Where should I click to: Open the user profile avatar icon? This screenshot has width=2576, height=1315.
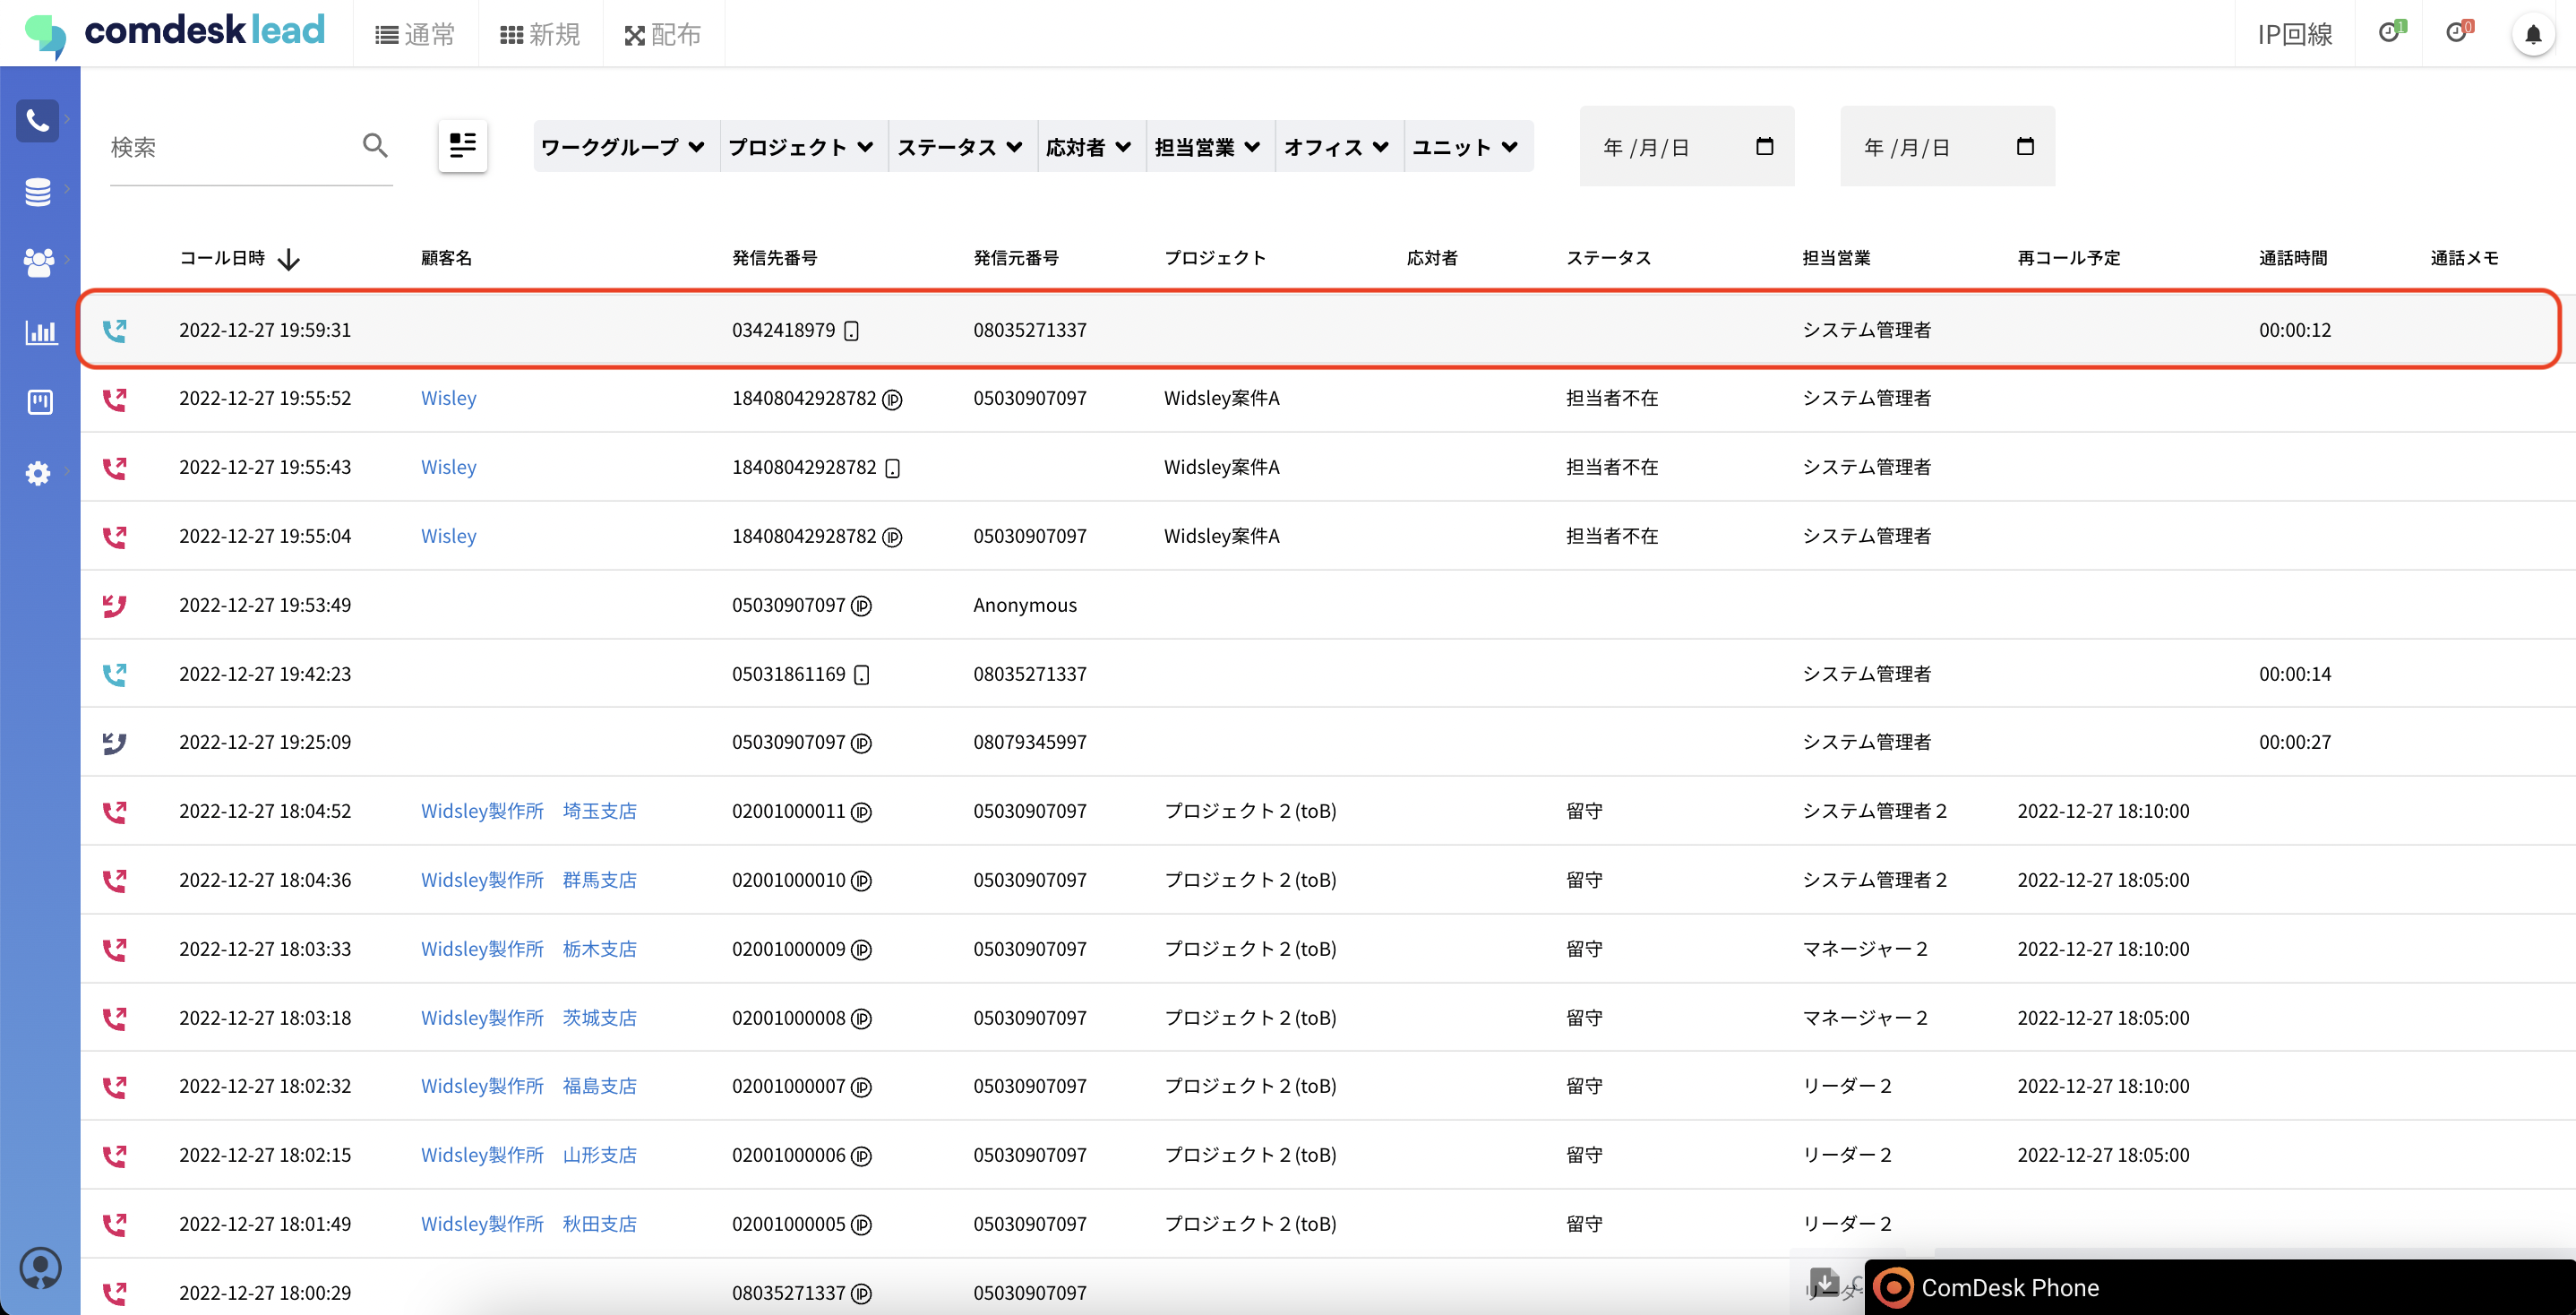(x=40, y=1268)
